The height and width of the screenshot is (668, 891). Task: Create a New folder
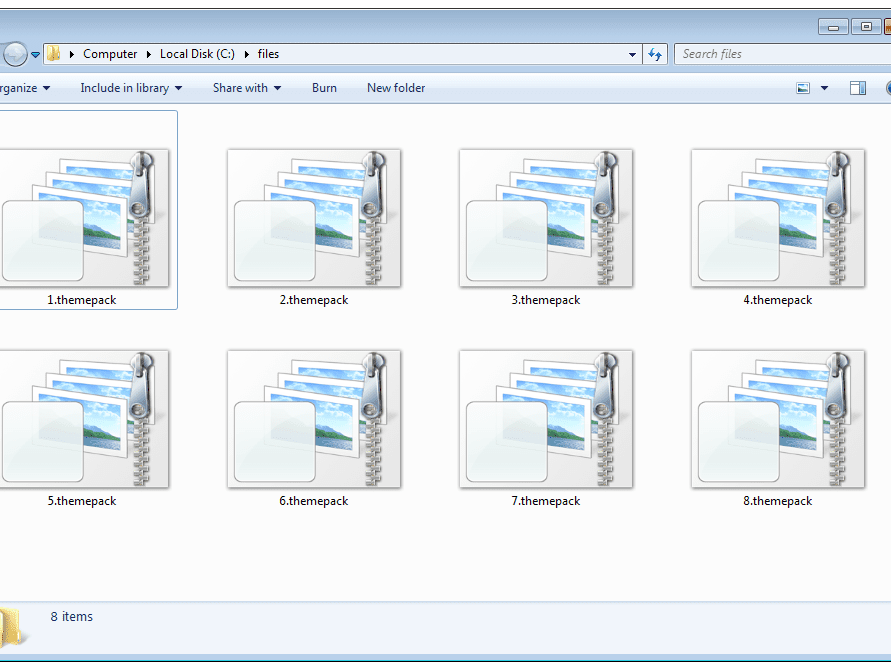pyautogui.click(x=396, y=88)
